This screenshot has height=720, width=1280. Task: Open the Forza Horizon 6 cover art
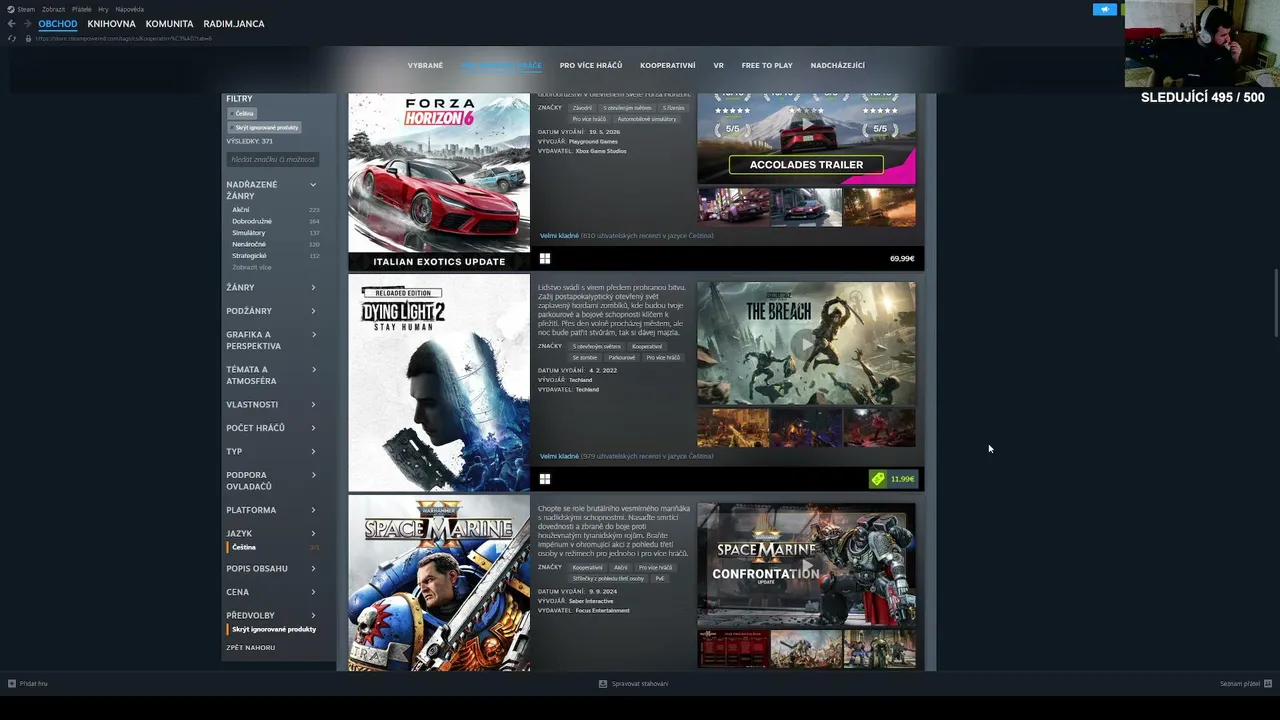click(439, 182)
